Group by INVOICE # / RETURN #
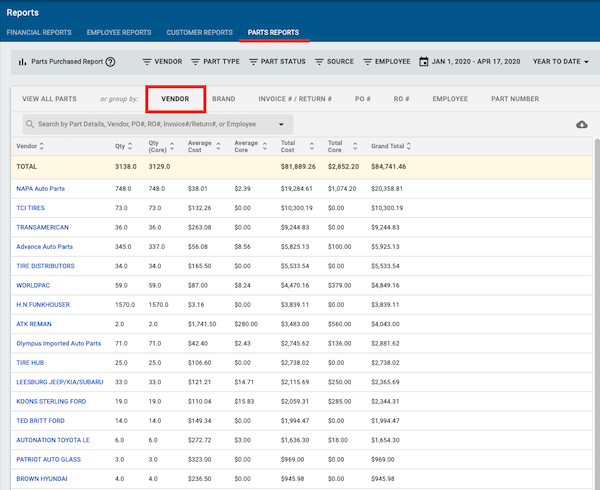Screen dimensions: 600x490 click(x=295, y=99)
